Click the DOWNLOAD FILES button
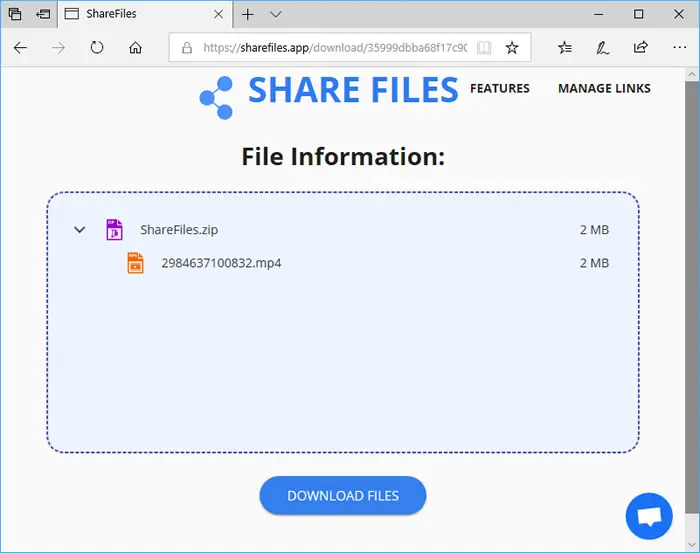 [x=343, y=495]
